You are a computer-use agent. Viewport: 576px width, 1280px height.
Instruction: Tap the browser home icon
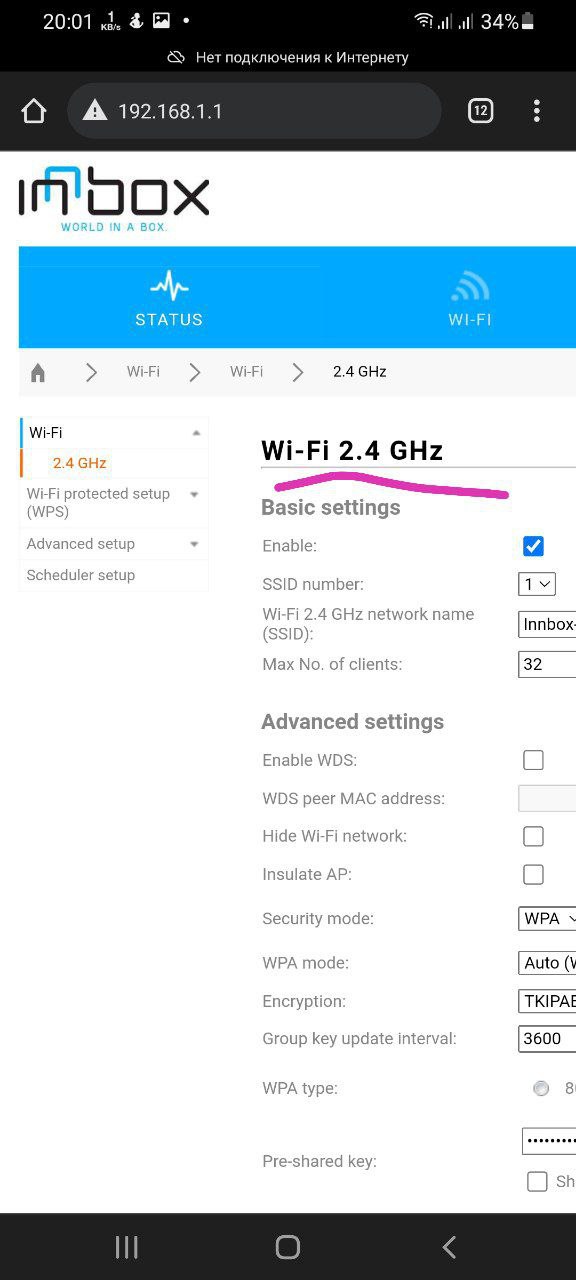point(34,111)
